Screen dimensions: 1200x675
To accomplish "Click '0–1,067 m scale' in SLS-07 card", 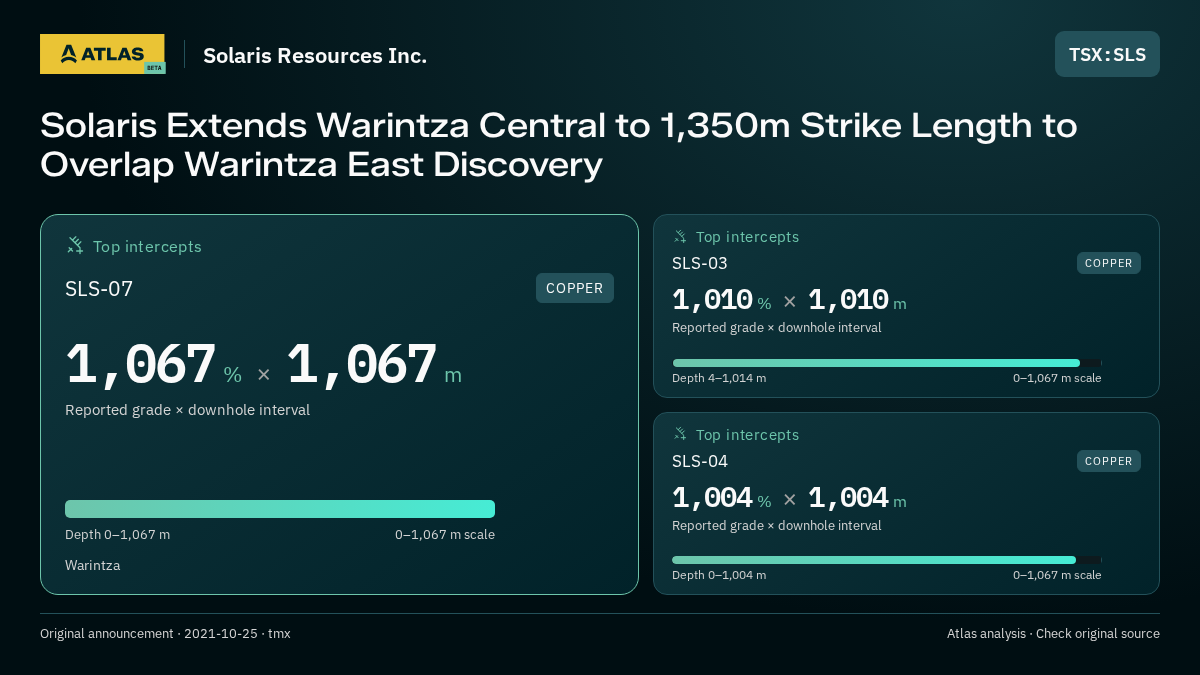I will 445,534.
